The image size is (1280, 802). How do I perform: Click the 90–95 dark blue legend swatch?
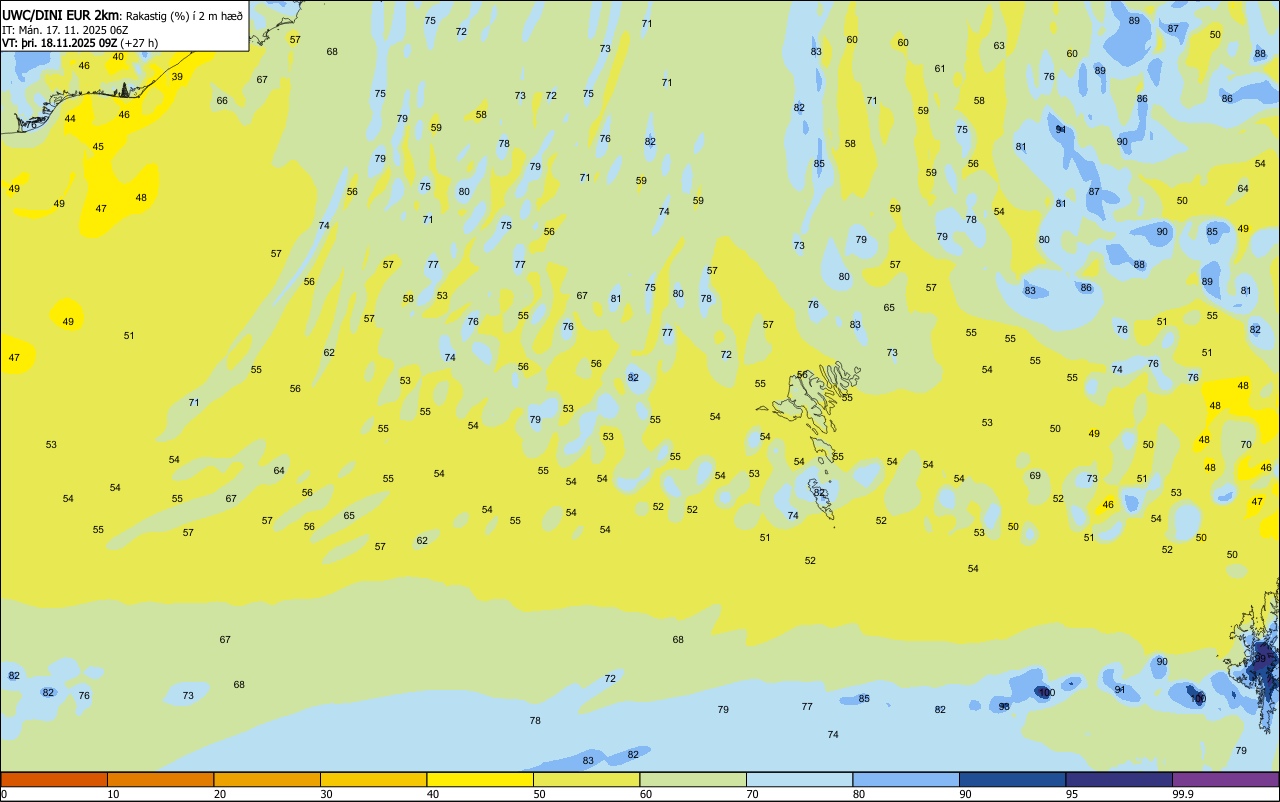tap(1012, 779)
